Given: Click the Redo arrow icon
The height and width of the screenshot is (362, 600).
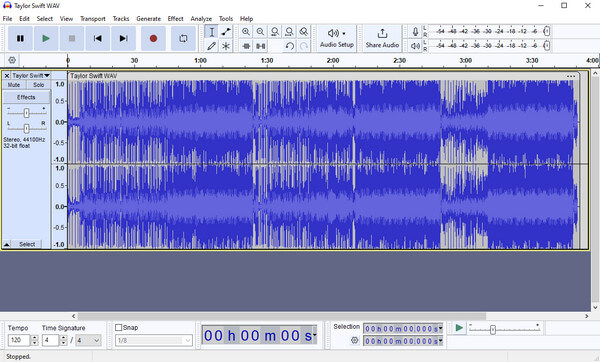Looking at the screenshot, I should [x=303, y=46].
